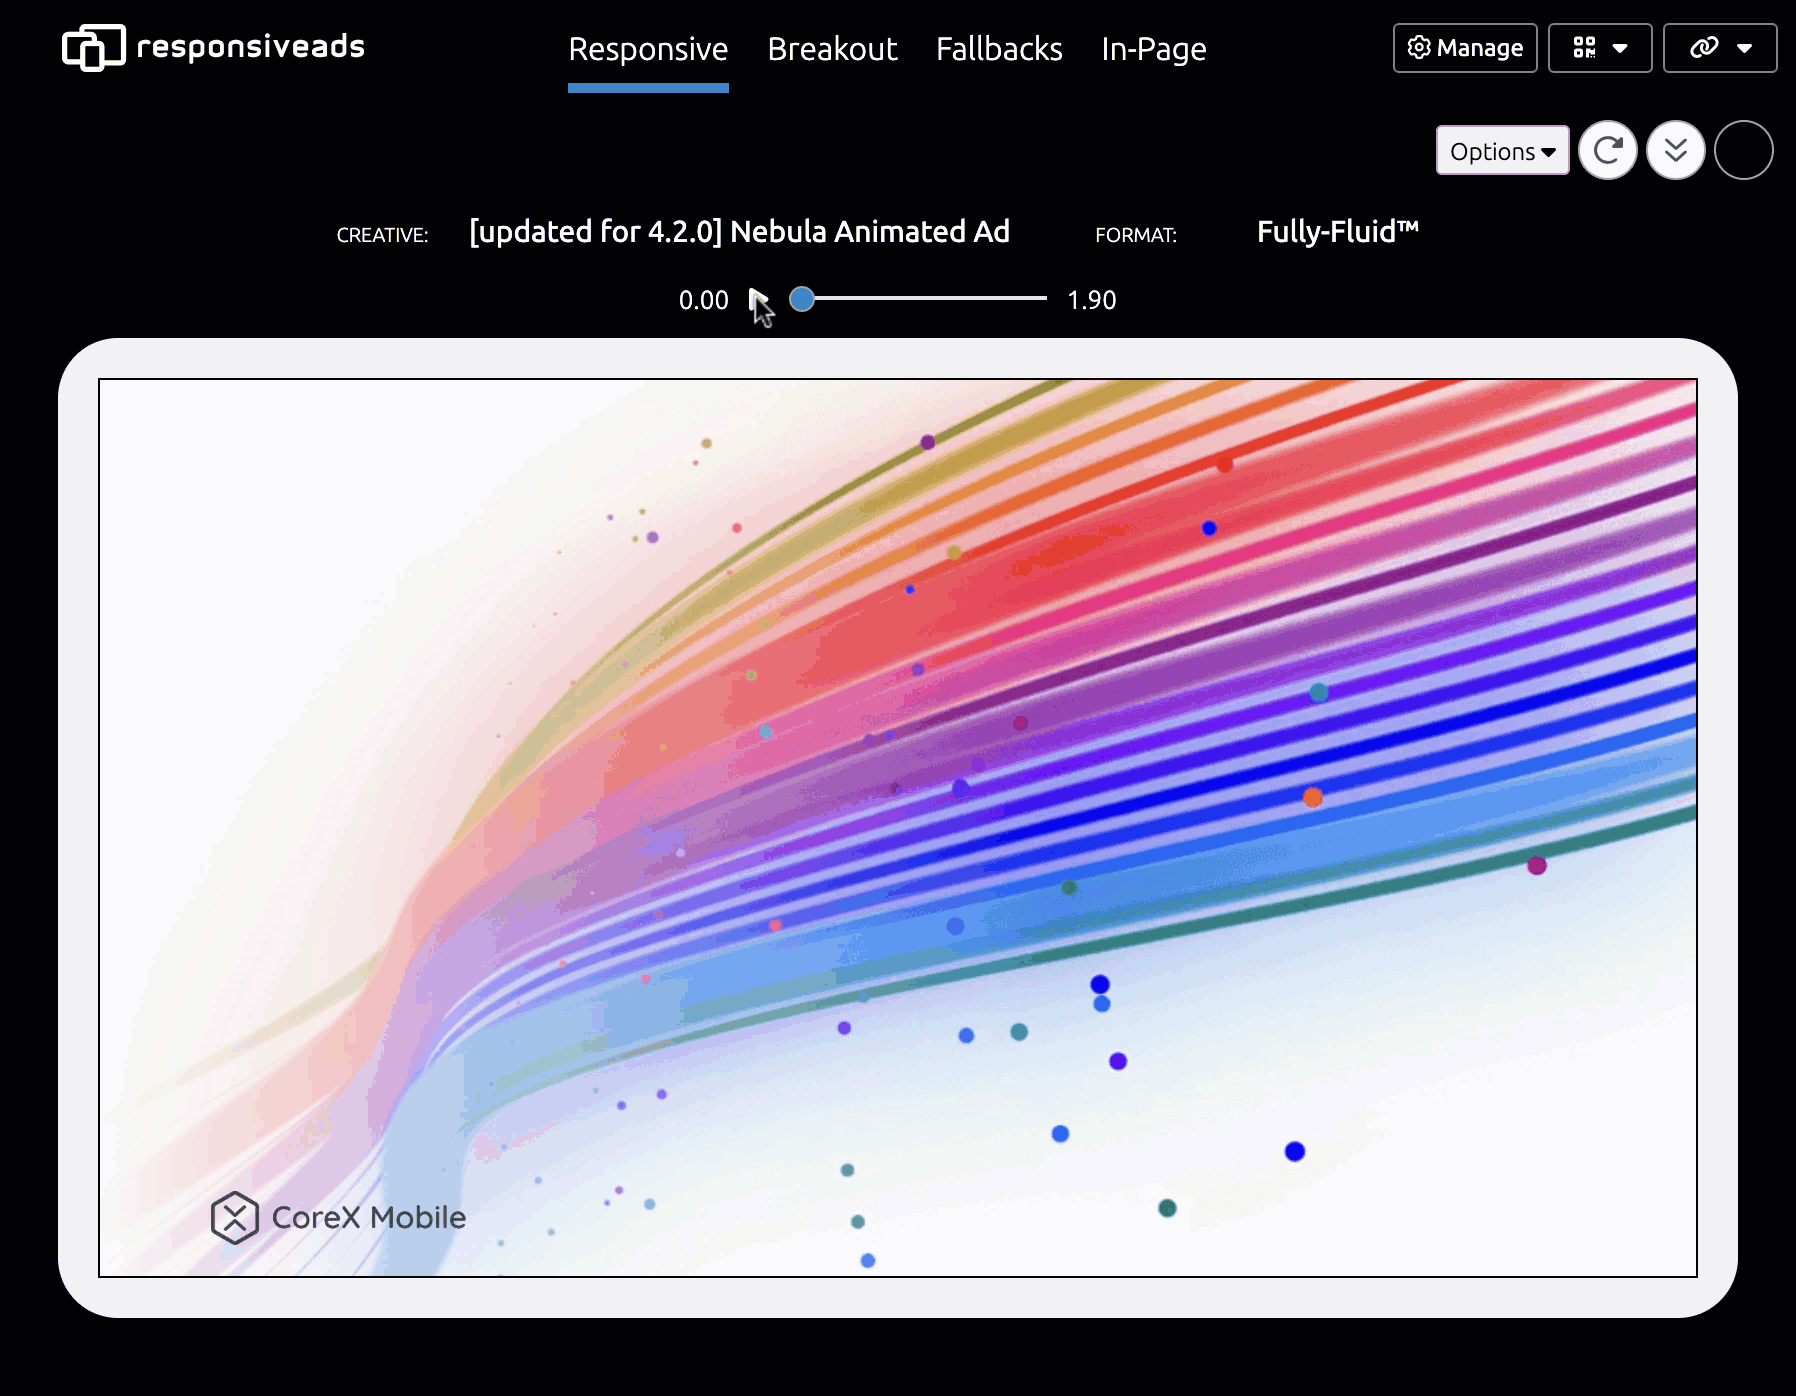
Task: Open the In-Page tab
Action: point(1153,49)
